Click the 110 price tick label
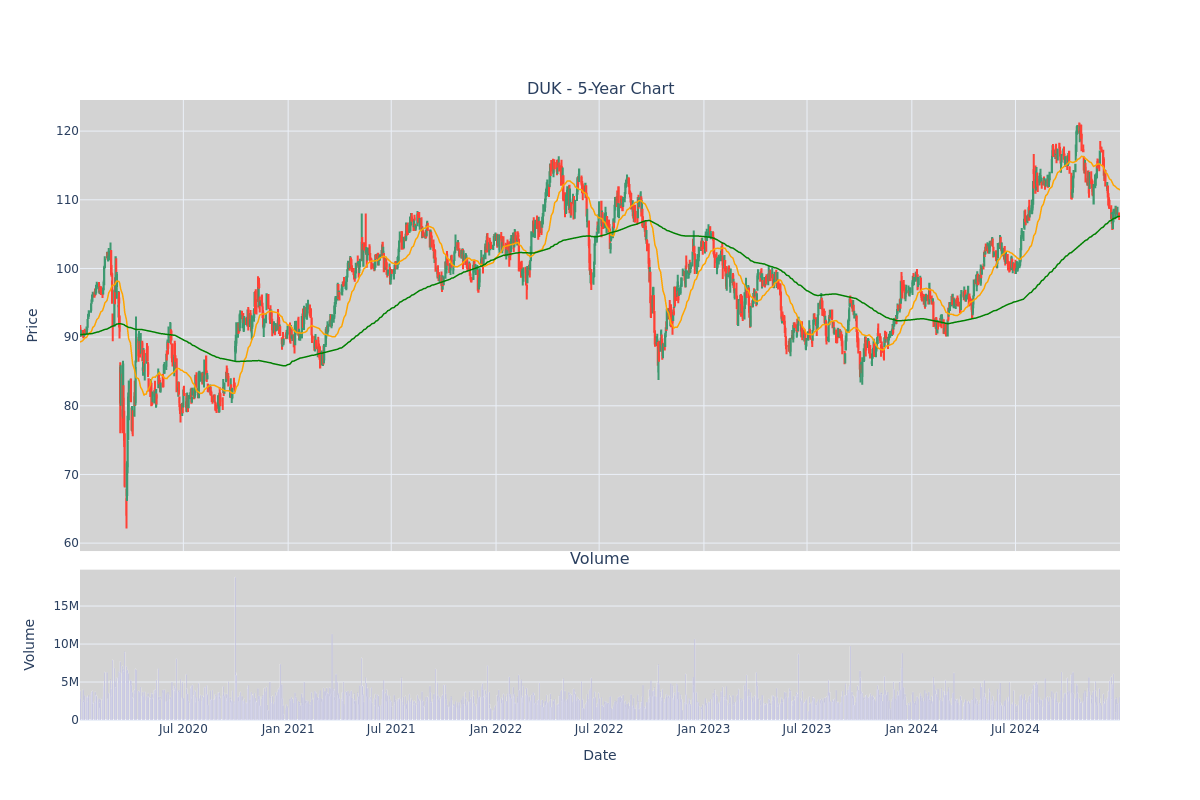Viewport: 1200px width, 800px height. [x=67, y=200]
